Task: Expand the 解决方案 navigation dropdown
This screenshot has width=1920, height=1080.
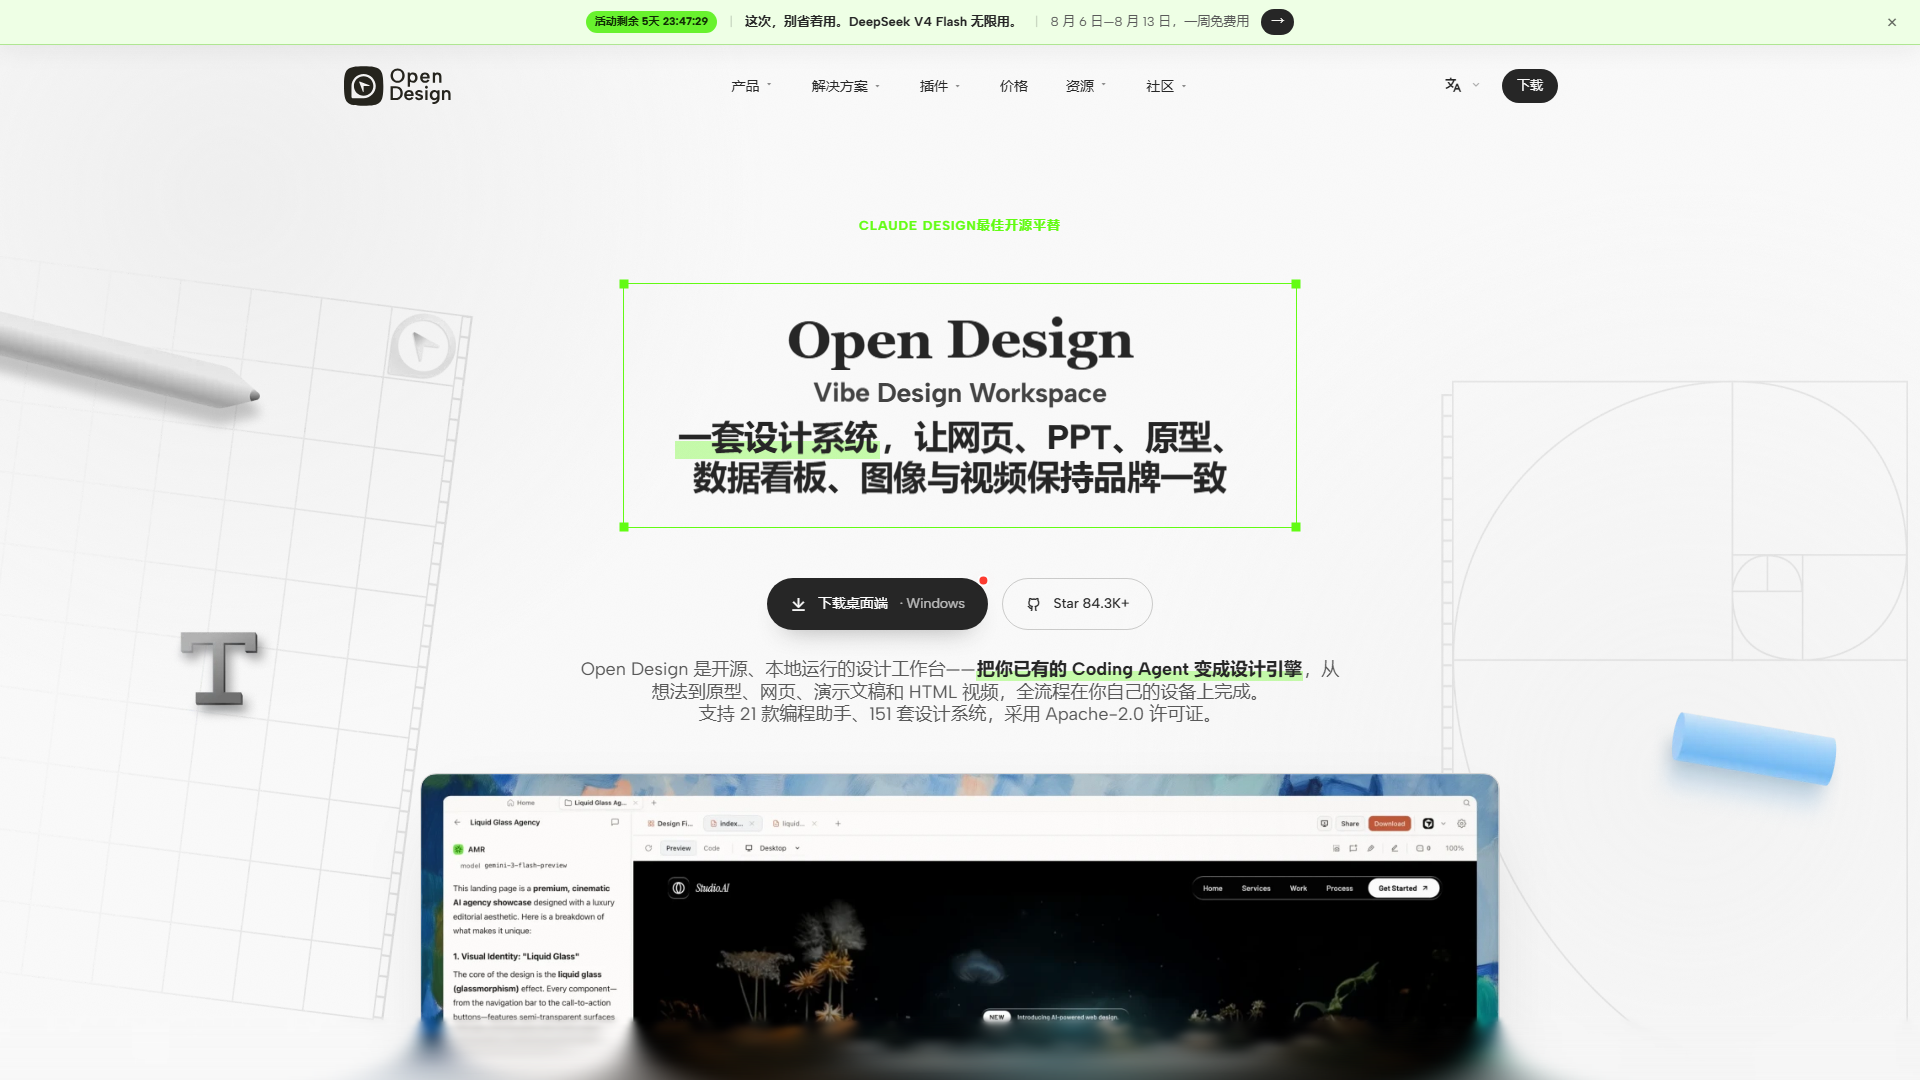Action: pos(846,86)
